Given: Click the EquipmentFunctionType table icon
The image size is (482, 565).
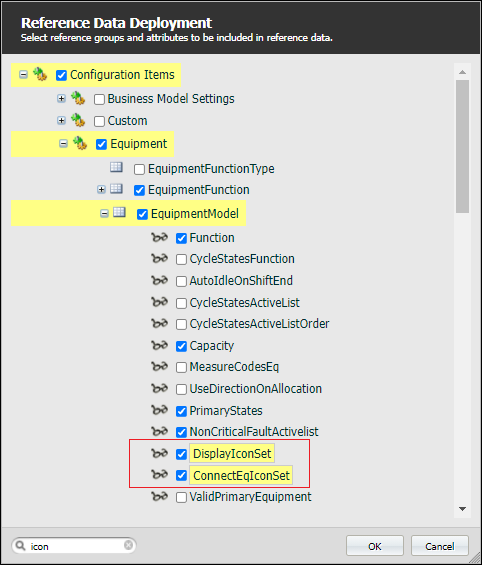Looking at the screenshot, I should point(116,167).
